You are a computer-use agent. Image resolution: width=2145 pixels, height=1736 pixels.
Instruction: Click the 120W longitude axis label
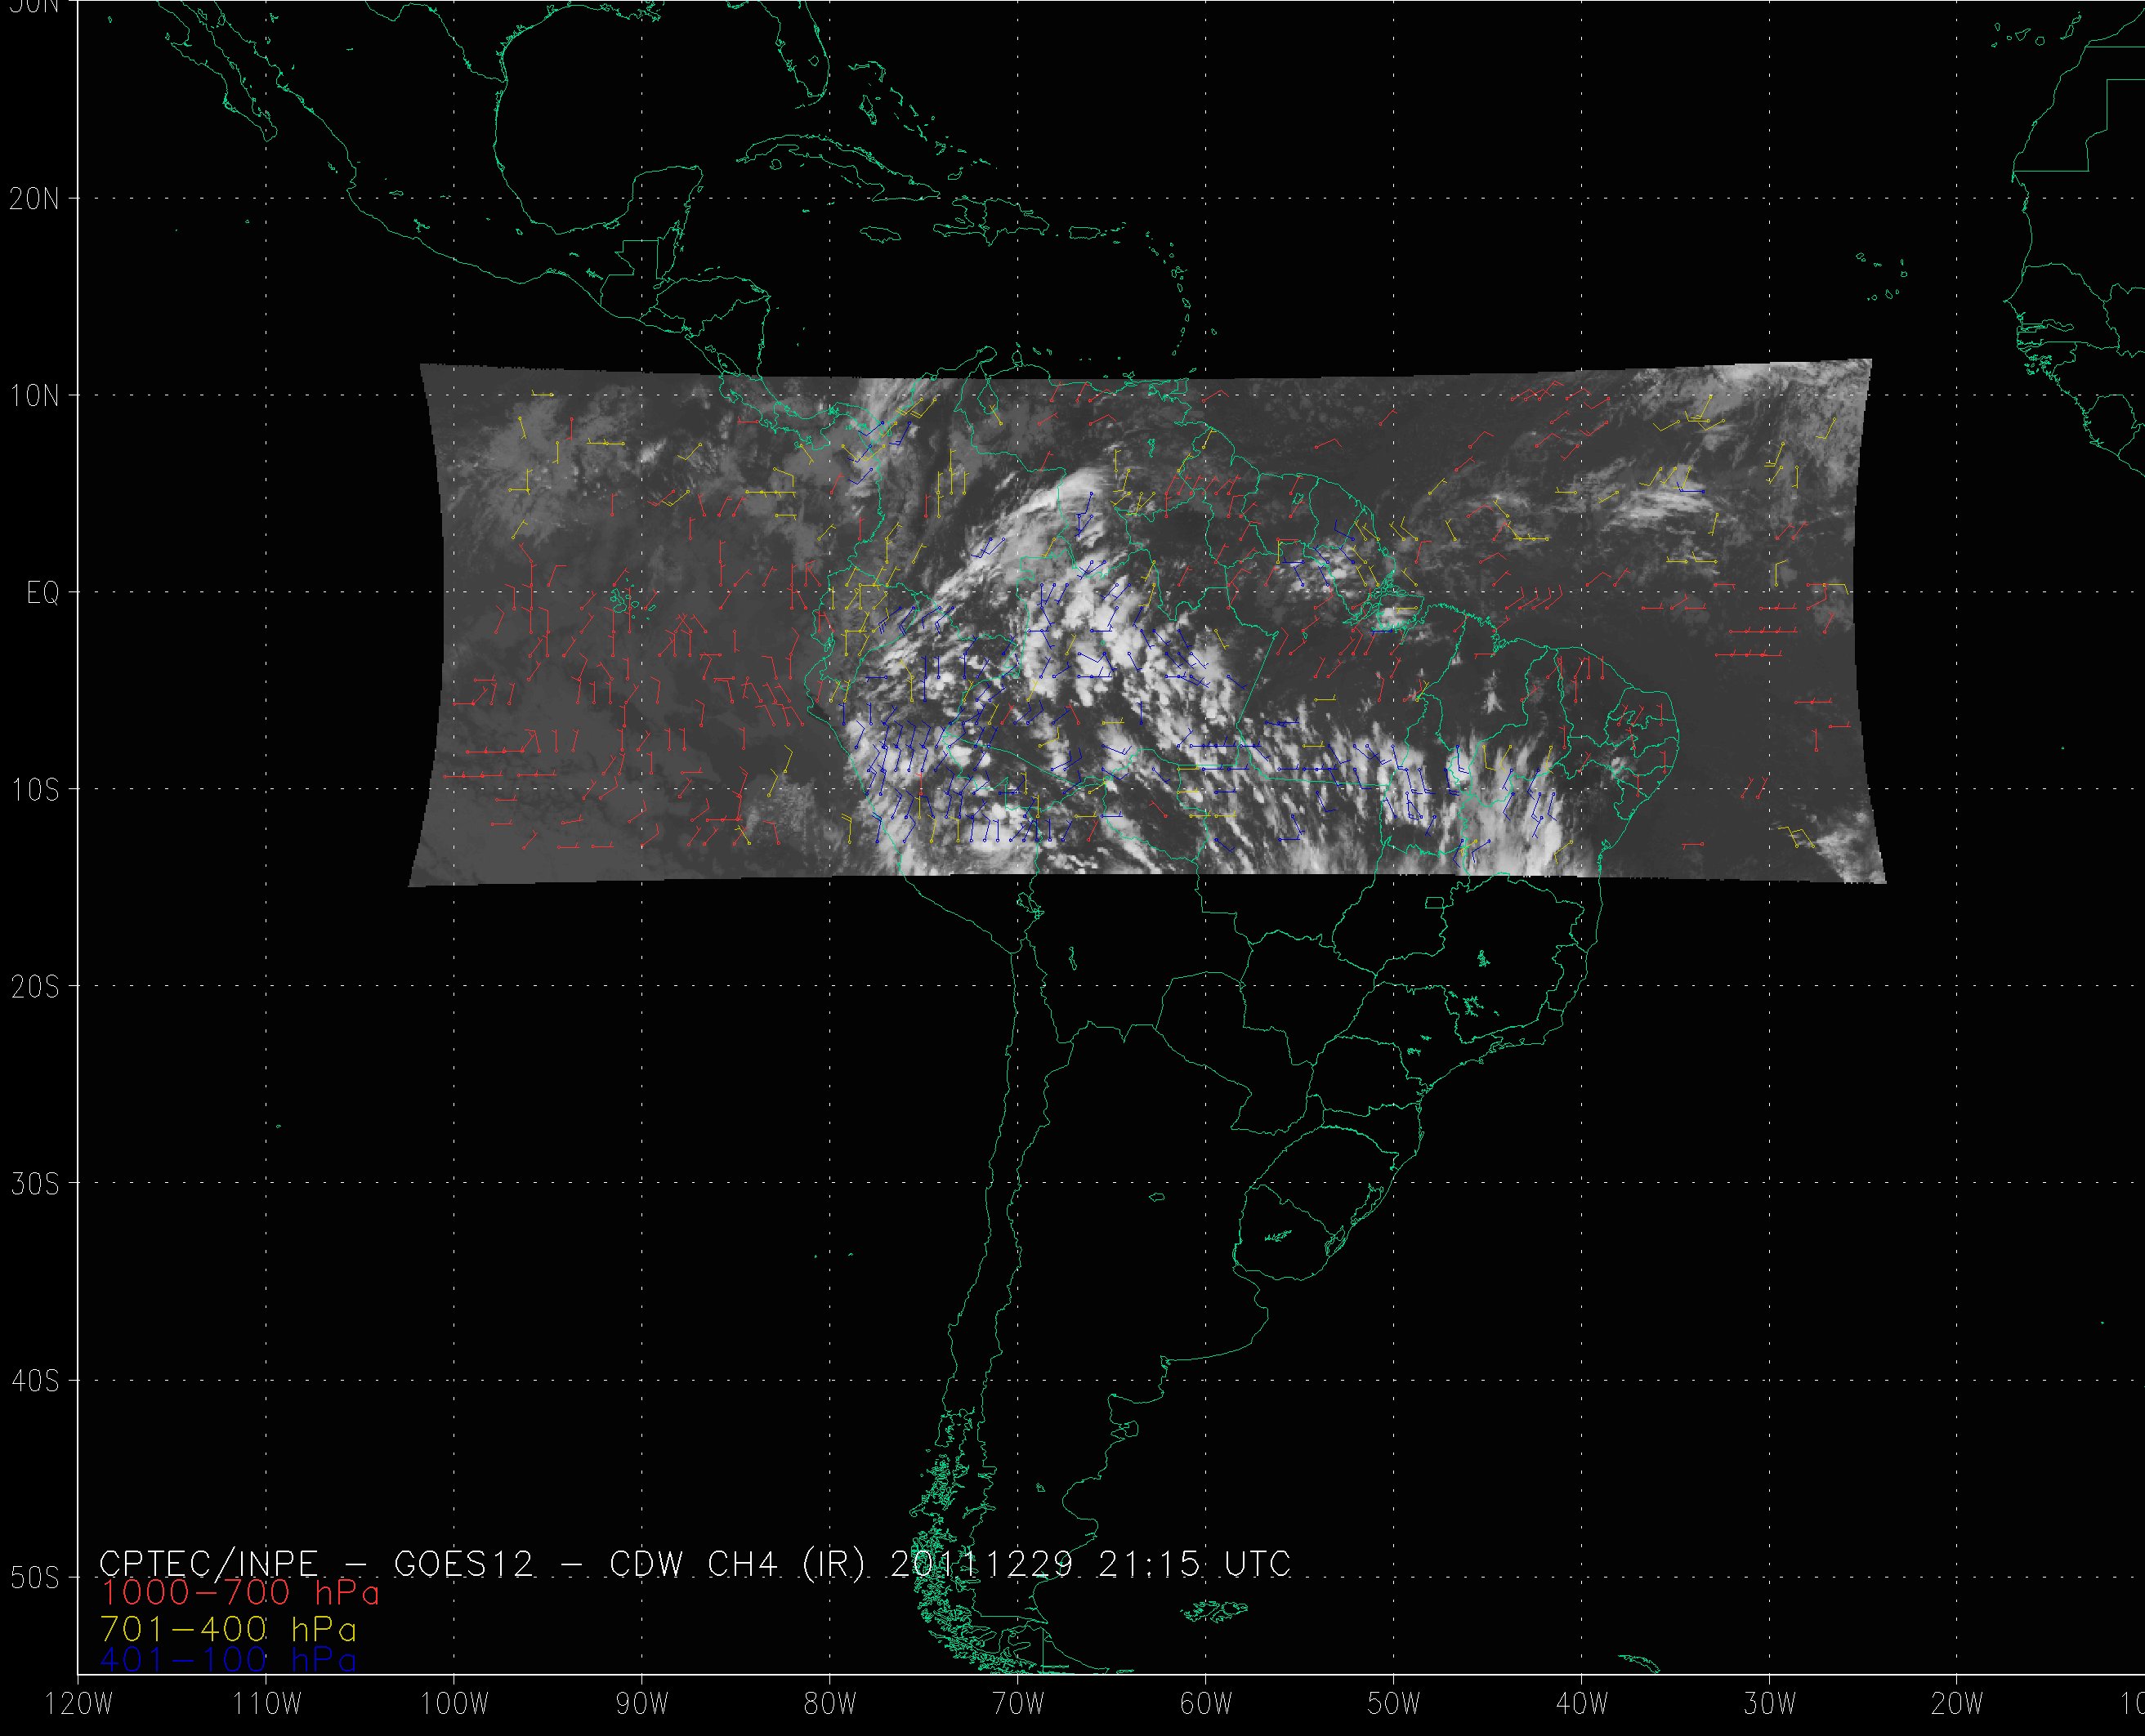point(79,1705)
